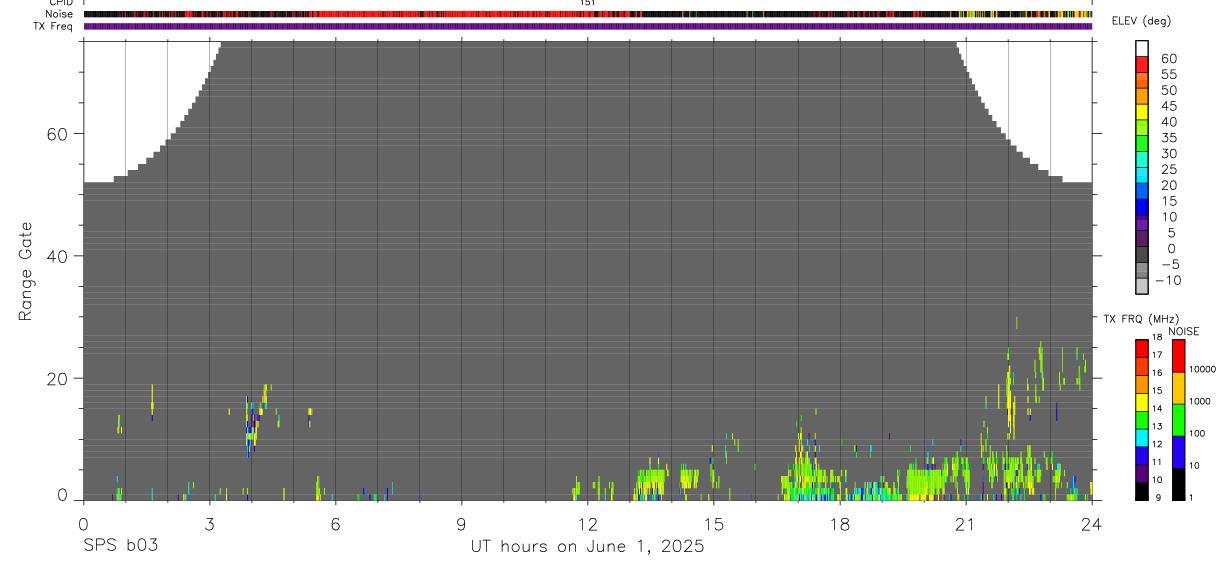Click the green 100–1000 NOISE colorbar segment
This screenshot has height=567, width=1228.
click(x=1179, y=420)
